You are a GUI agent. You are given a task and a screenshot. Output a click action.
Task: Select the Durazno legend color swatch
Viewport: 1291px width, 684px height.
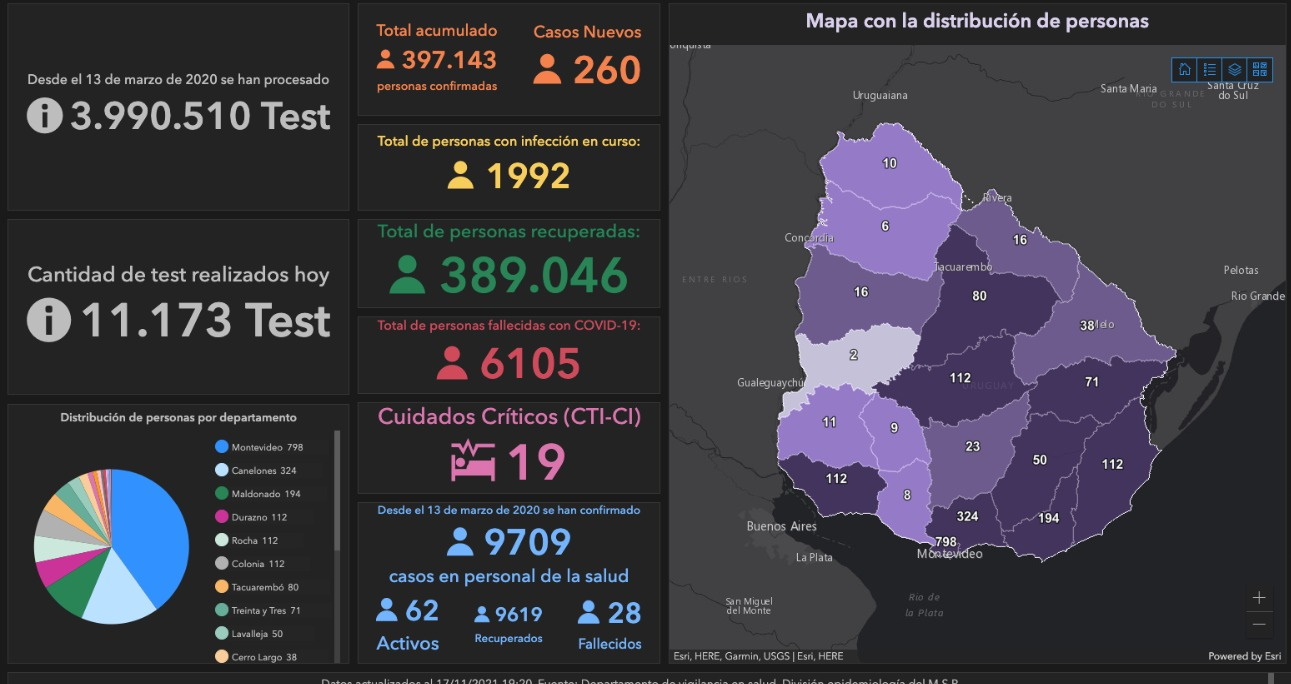(221, 517)
